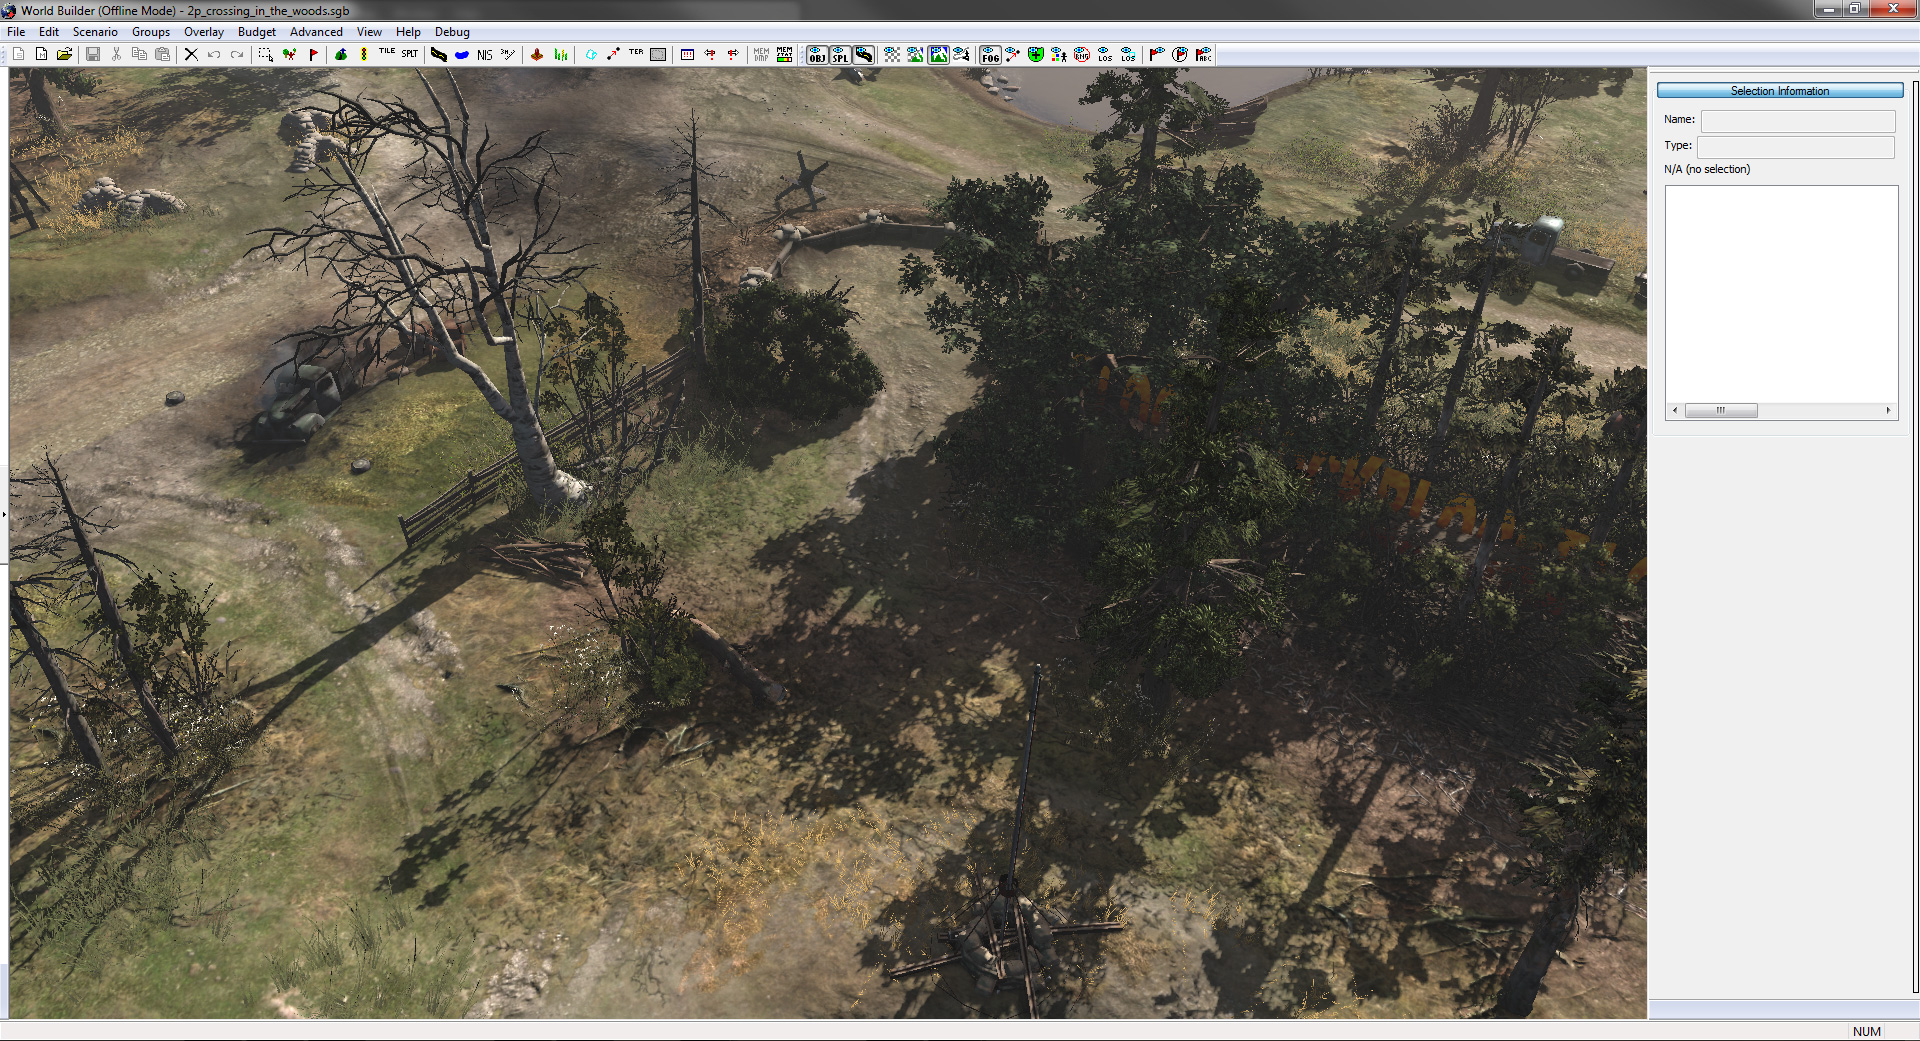Click the delete X toolbar icon
1920x1041 pixels.
pos(191,55)
